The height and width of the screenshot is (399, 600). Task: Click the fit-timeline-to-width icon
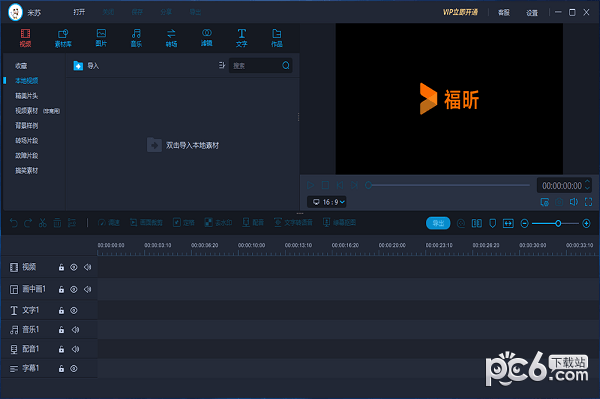(x=508, y=223)
